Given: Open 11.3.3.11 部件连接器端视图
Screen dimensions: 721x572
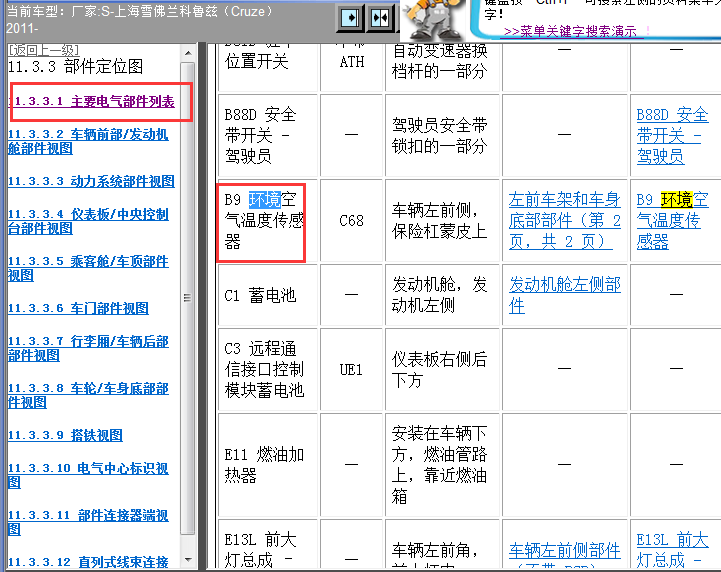Looking at the screenshot, I should 88,522.
